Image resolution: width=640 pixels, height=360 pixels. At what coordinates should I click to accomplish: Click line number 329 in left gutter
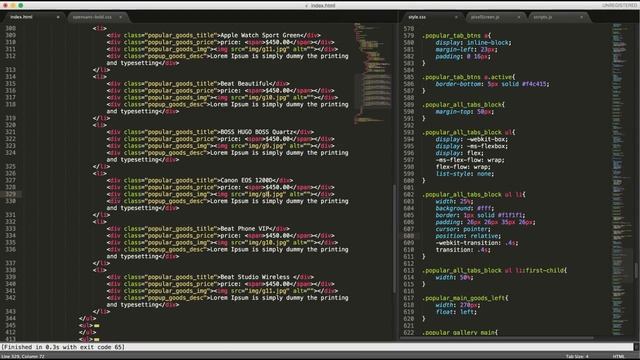coord(11,194)
